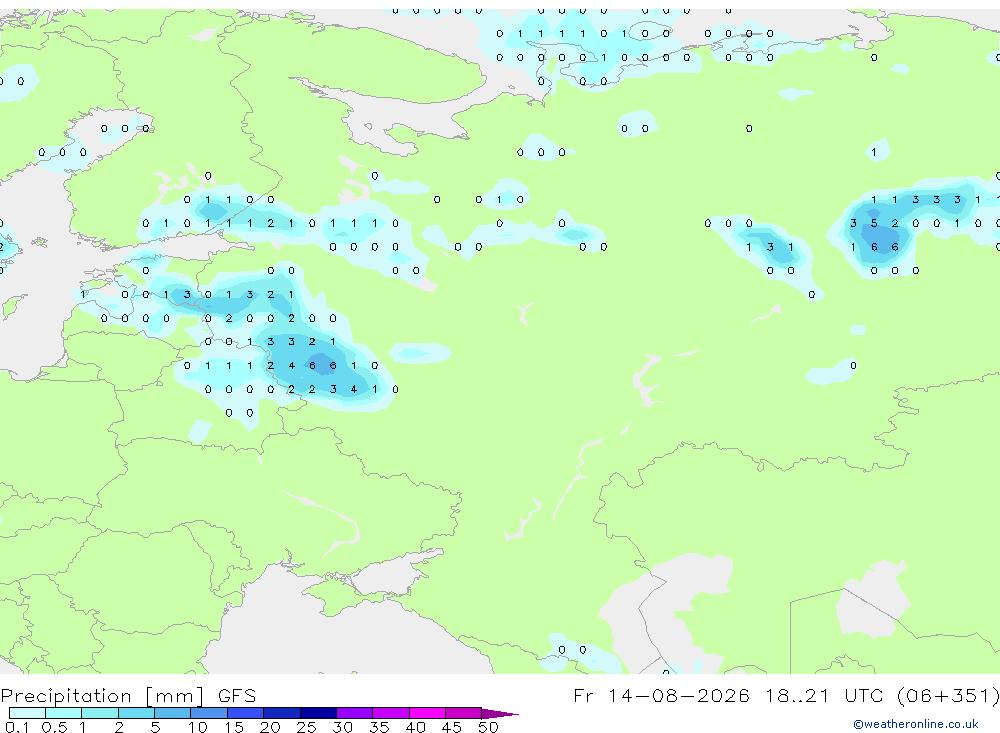The width and height of the screenshot is (1000, 733).
Task: Click the '5' mm value in eastern cluster
Action: tap(874, 223)
